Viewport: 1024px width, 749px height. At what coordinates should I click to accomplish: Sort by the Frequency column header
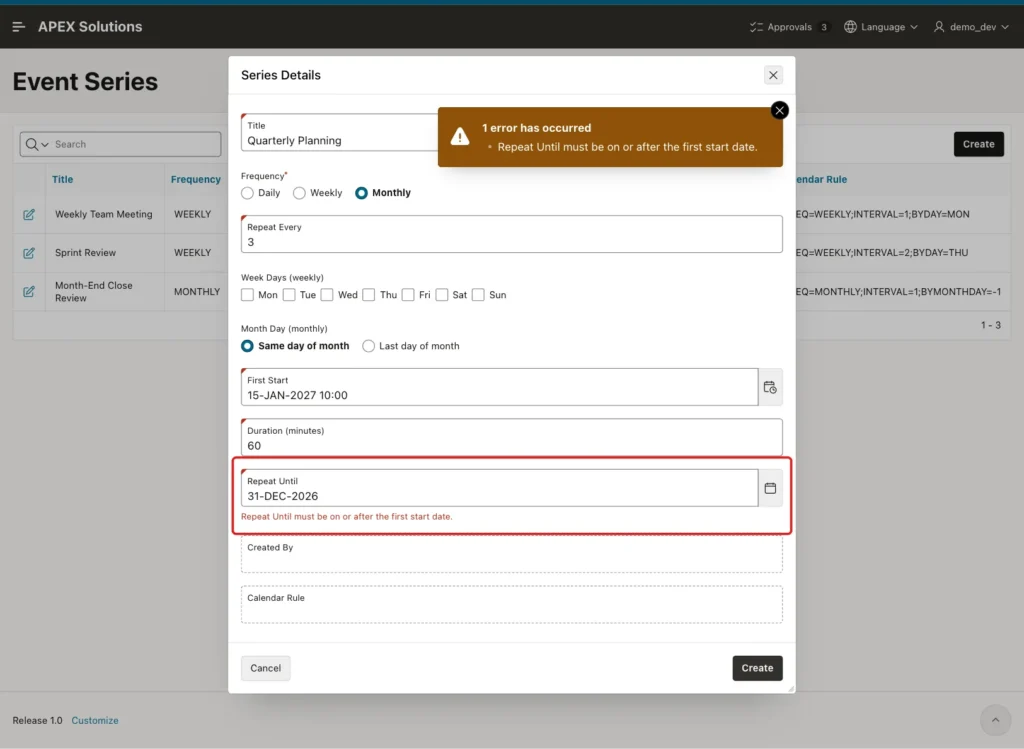(x=196, y=180)
